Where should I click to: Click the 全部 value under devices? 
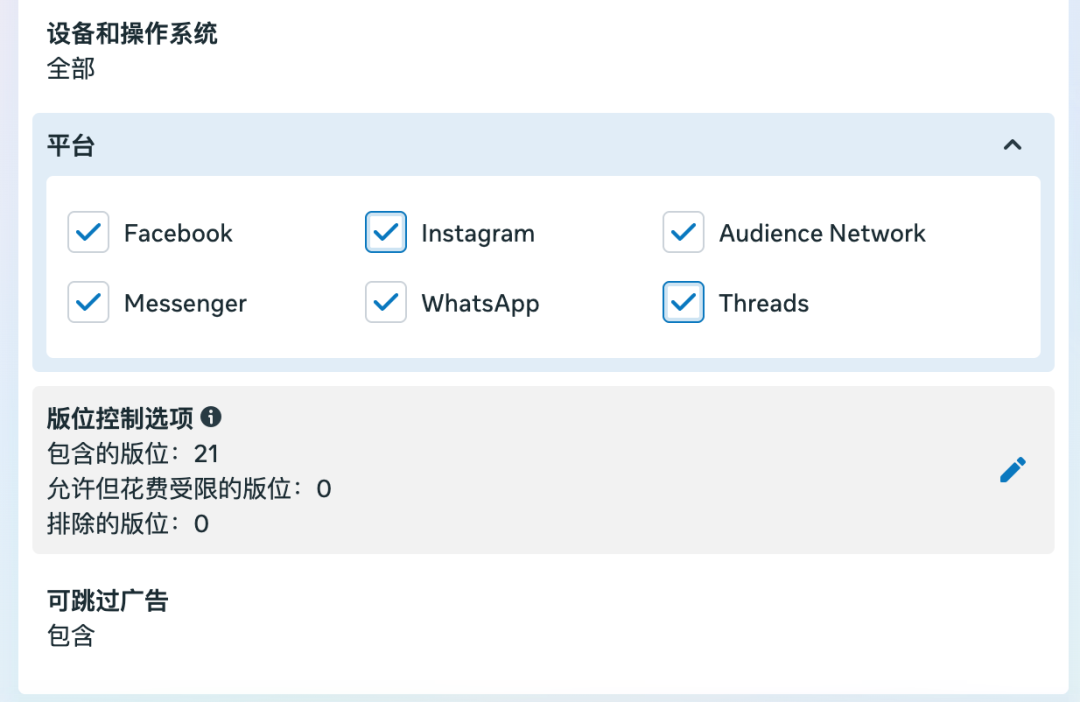pyautogui.click(x=71, y=69)
